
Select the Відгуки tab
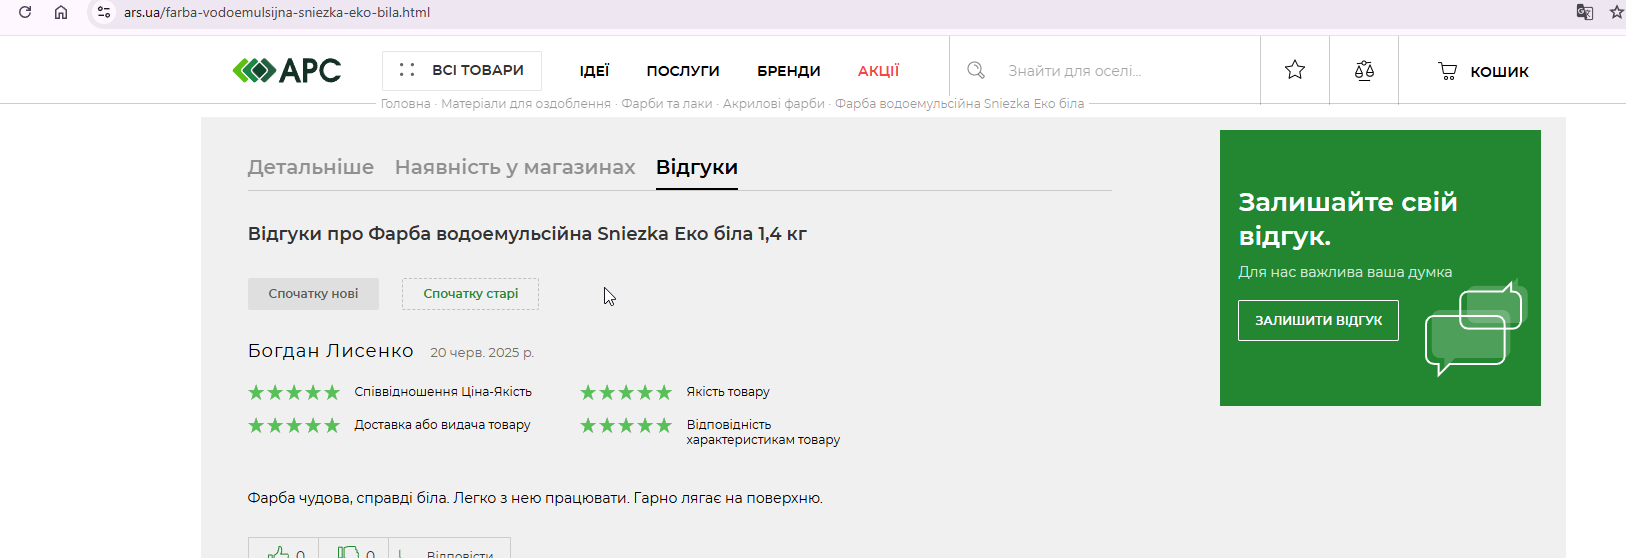point(697,168)
